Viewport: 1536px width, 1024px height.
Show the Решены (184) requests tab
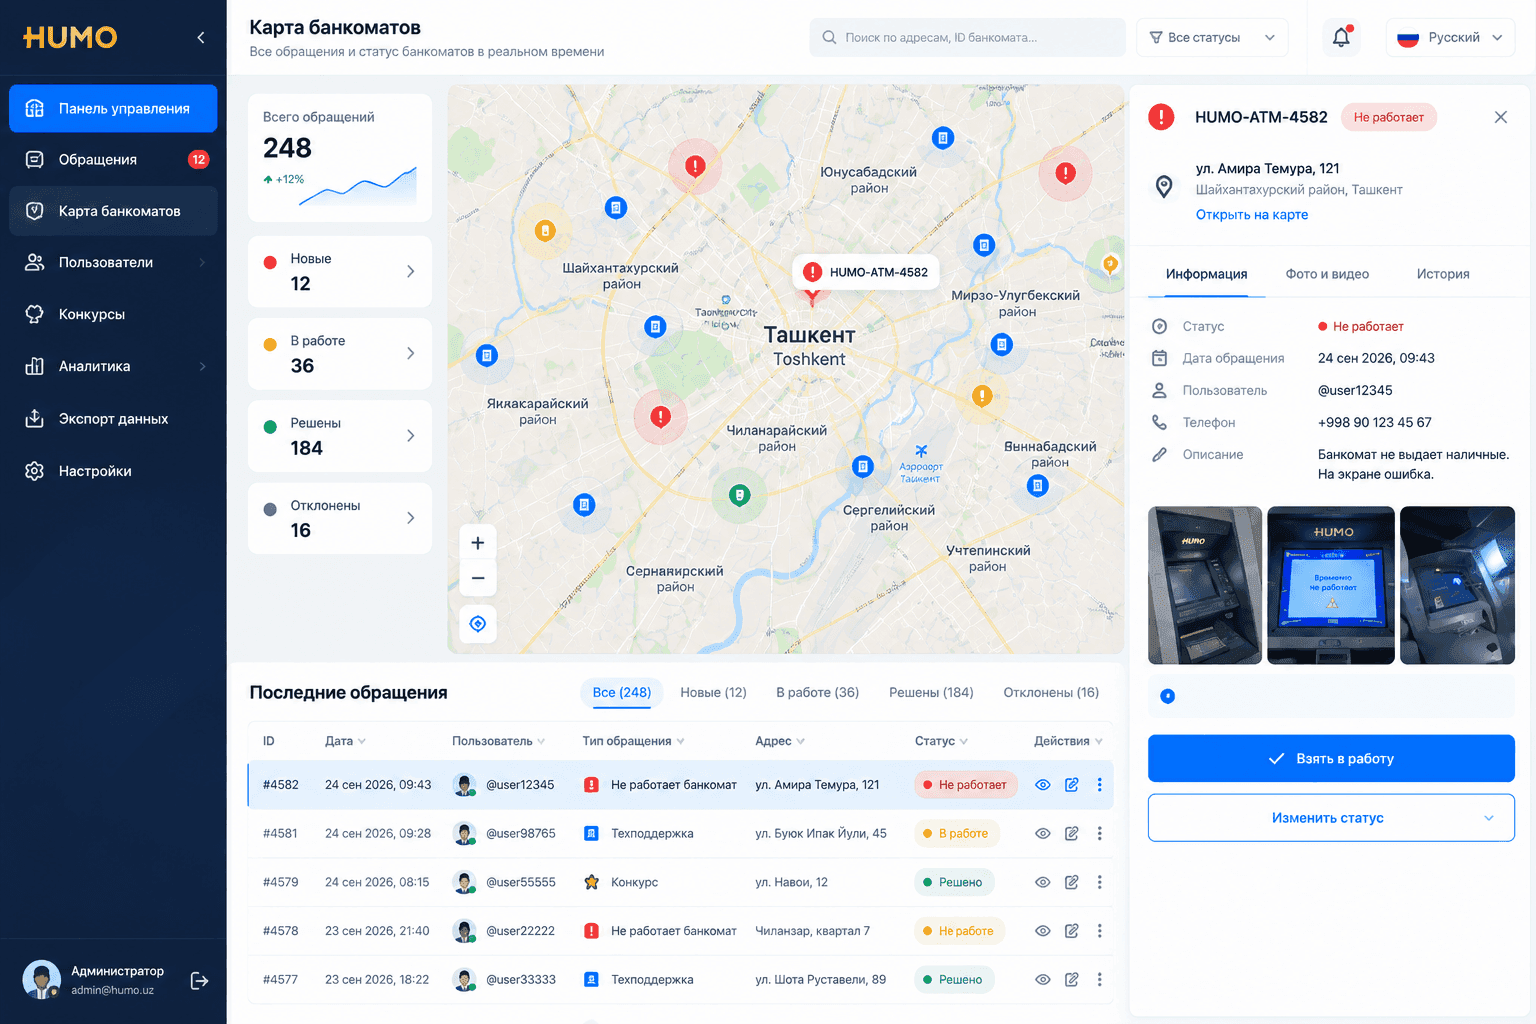931,692
